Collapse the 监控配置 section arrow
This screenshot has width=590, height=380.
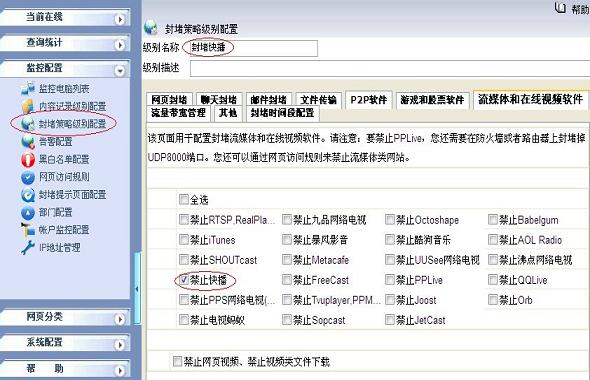point(120,70)
